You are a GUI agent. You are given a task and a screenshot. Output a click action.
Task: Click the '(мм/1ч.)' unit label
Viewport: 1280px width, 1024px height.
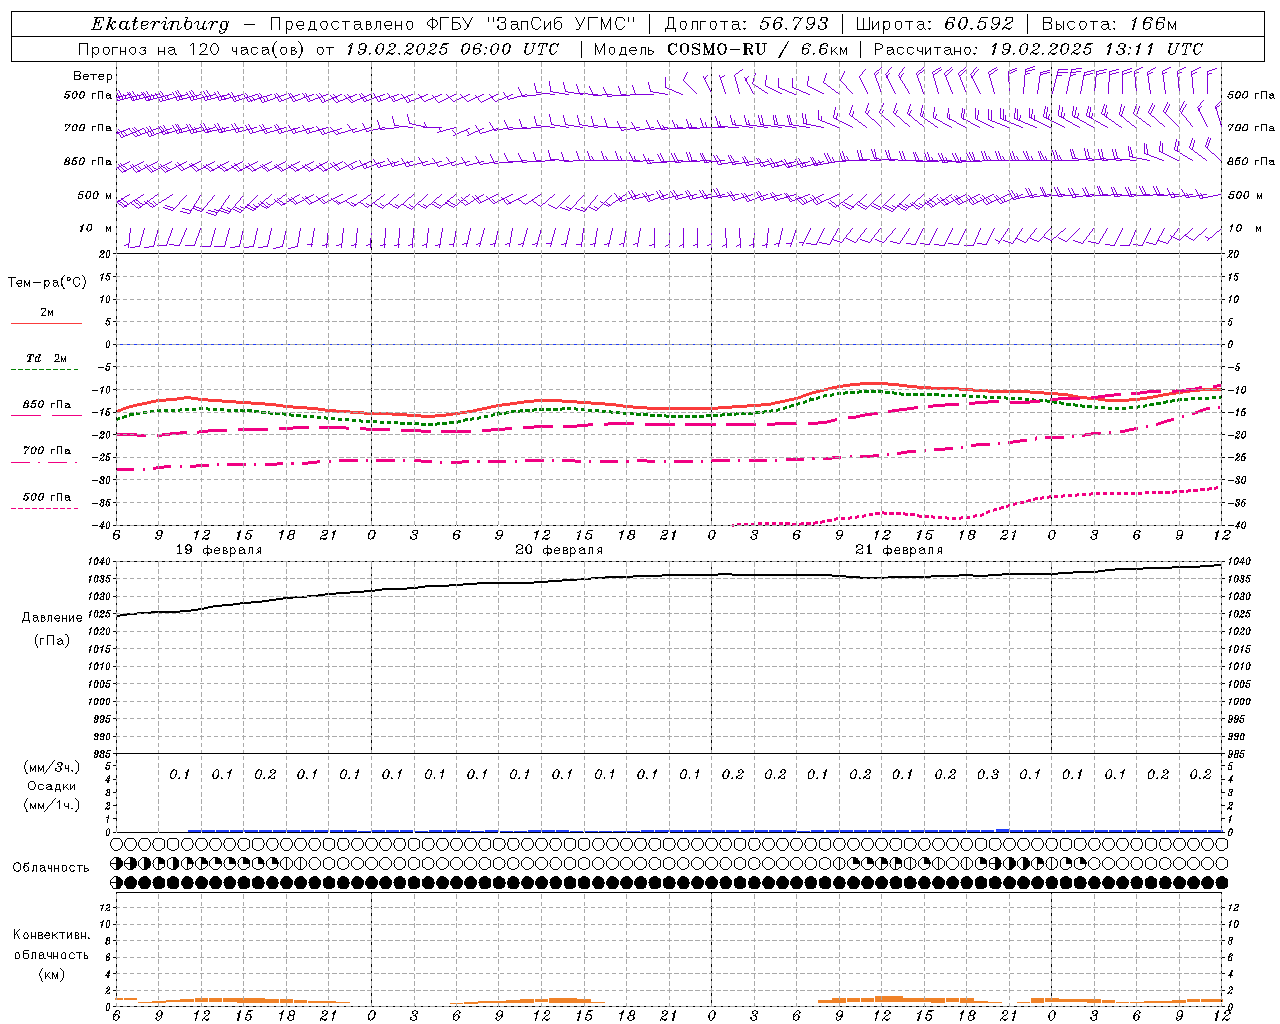pyautogui.click(x=51, y=805)
